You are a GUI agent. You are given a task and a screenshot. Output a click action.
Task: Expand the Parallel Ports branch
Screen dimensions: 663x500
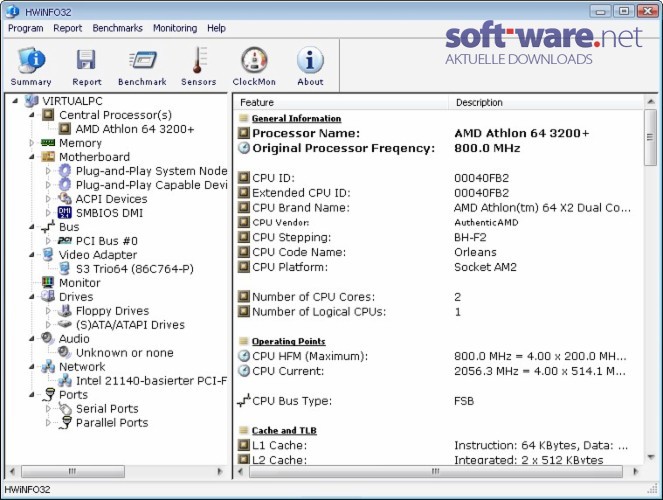coord(48,423)
